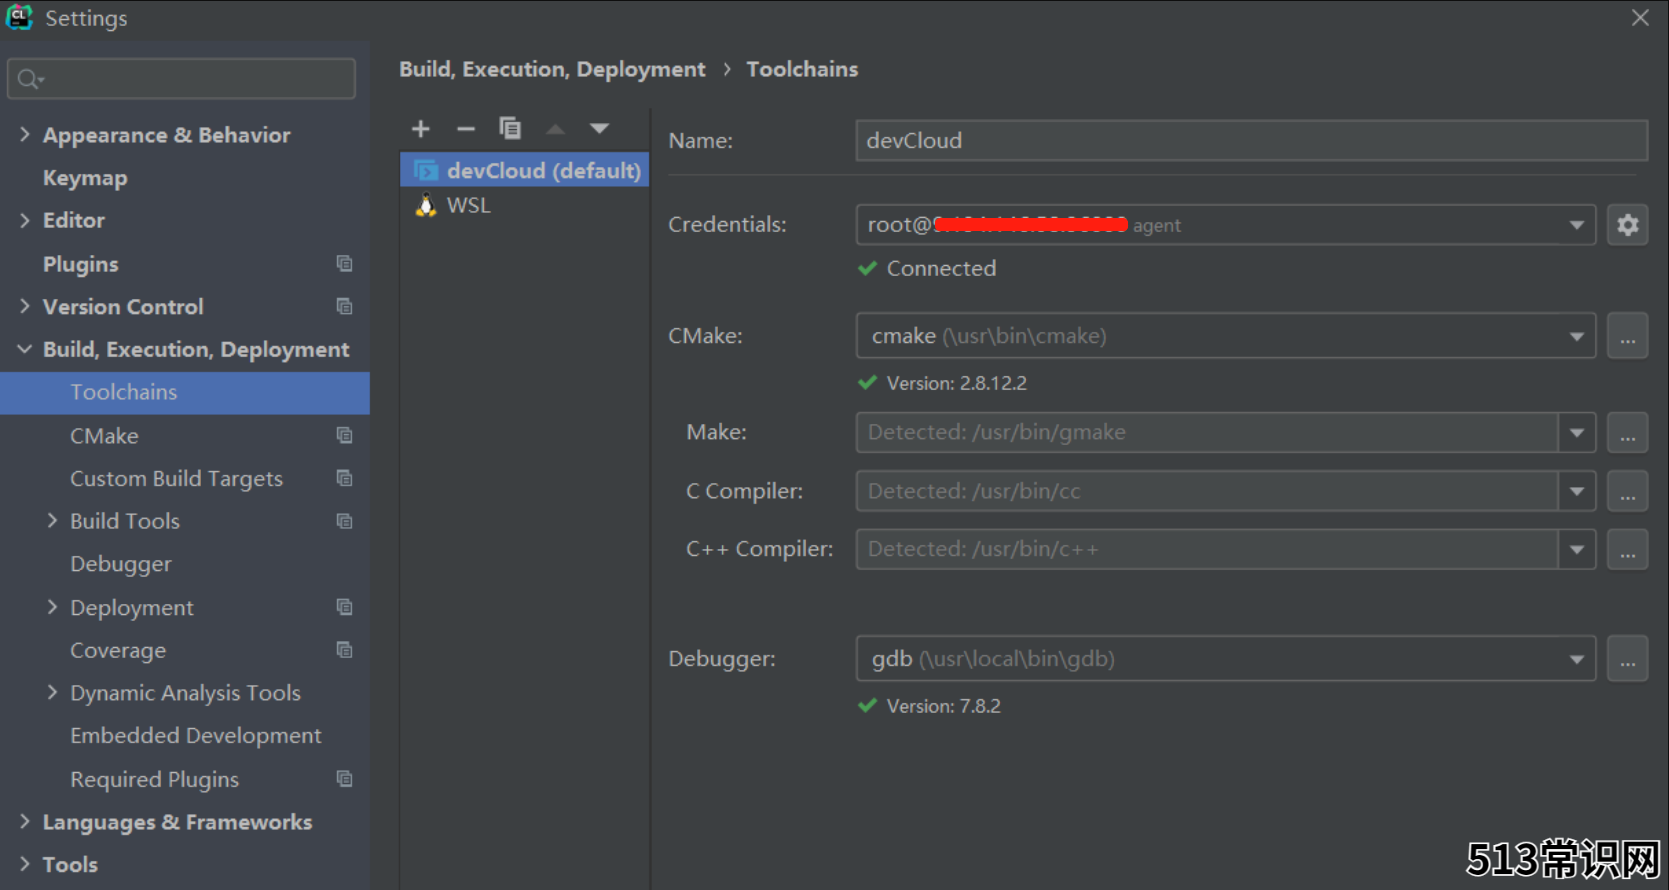Browse for CMake executable path
Image resolution: width=1669 pixels, height=890 pixels.
pyautogui.click(x=1628, y=336)
